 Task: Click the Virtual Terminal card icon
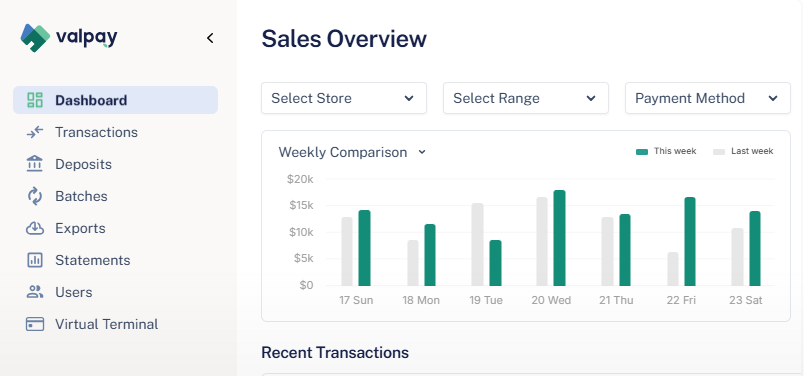[x=35, y=324]
